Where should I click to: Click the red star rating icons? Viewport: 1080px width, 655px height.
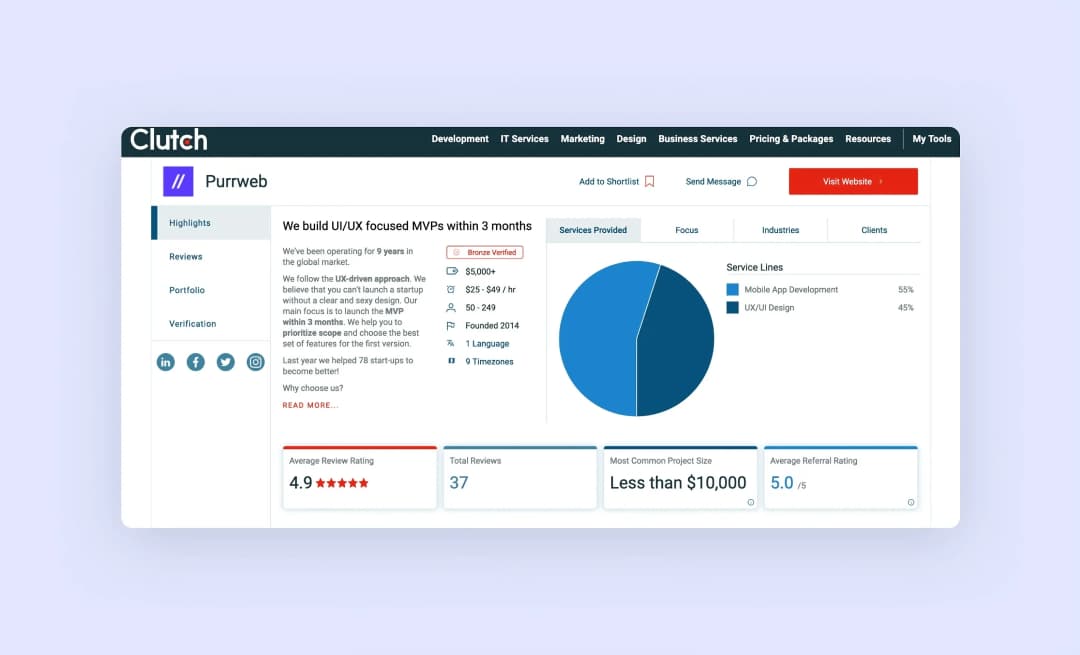342,483
